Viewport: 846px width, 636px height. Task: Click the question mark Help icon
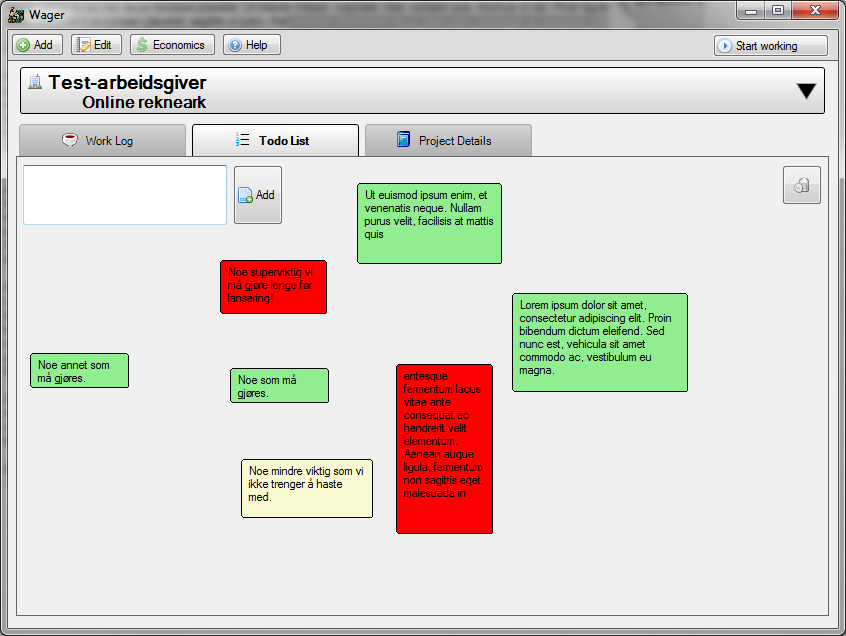coord(235,45)
